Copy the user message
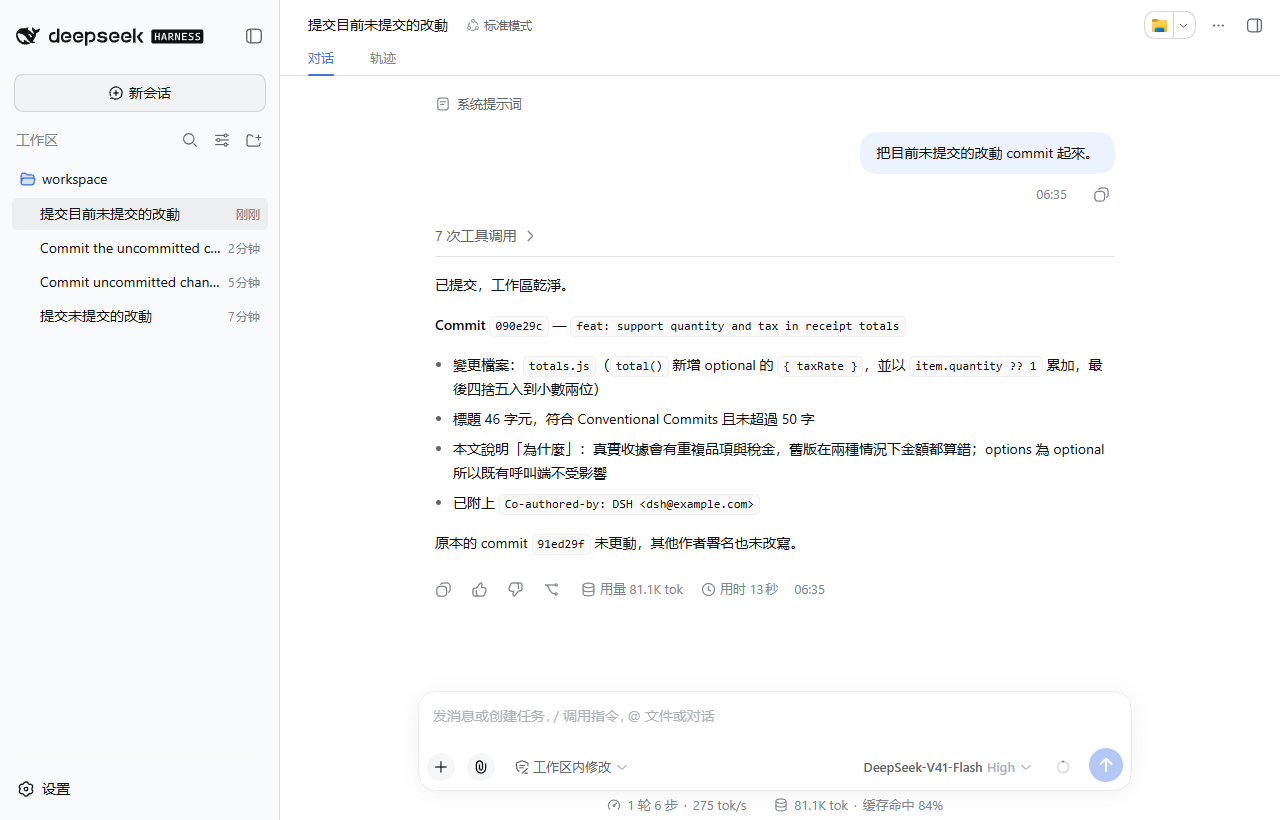Viewport: 1280px width, 820px height. coord(1101,195)
